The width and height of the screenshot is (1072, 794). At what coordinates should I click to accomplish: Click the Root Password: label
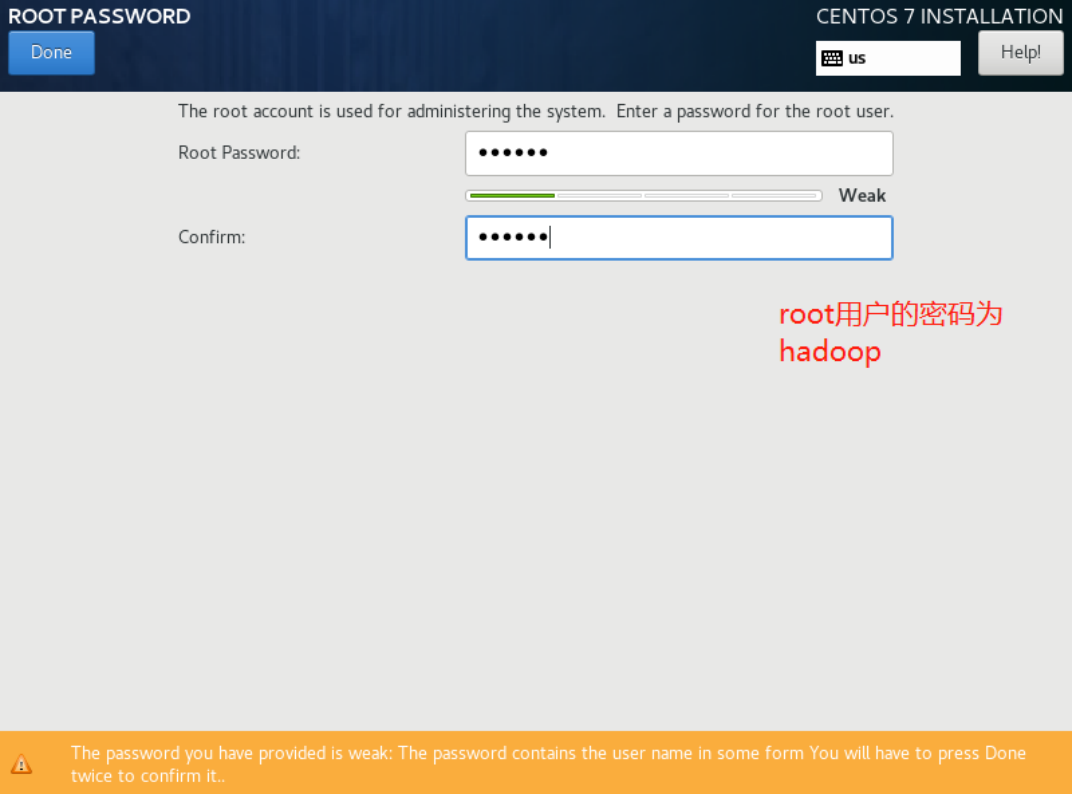tap(239, 153)
